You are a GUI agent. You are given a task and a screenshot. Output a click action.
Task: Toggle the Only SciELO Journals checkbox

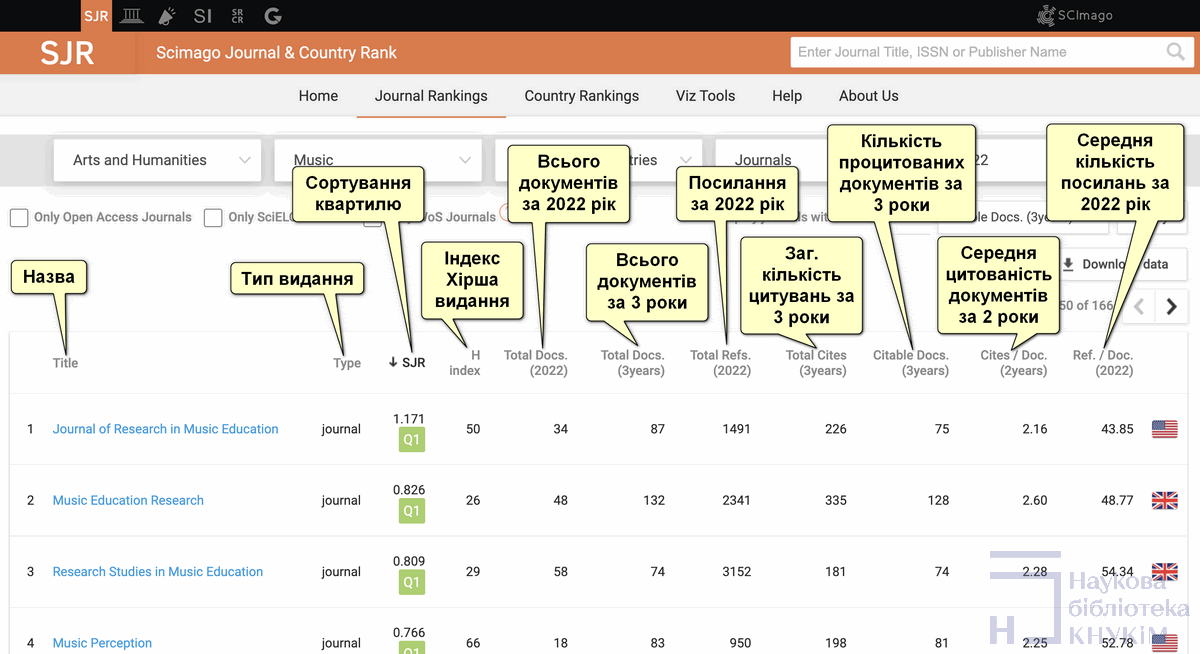pos(213,218)
